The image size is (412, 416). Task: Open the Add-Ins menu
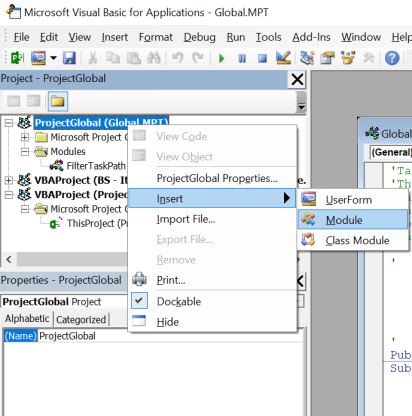[311, 37]
